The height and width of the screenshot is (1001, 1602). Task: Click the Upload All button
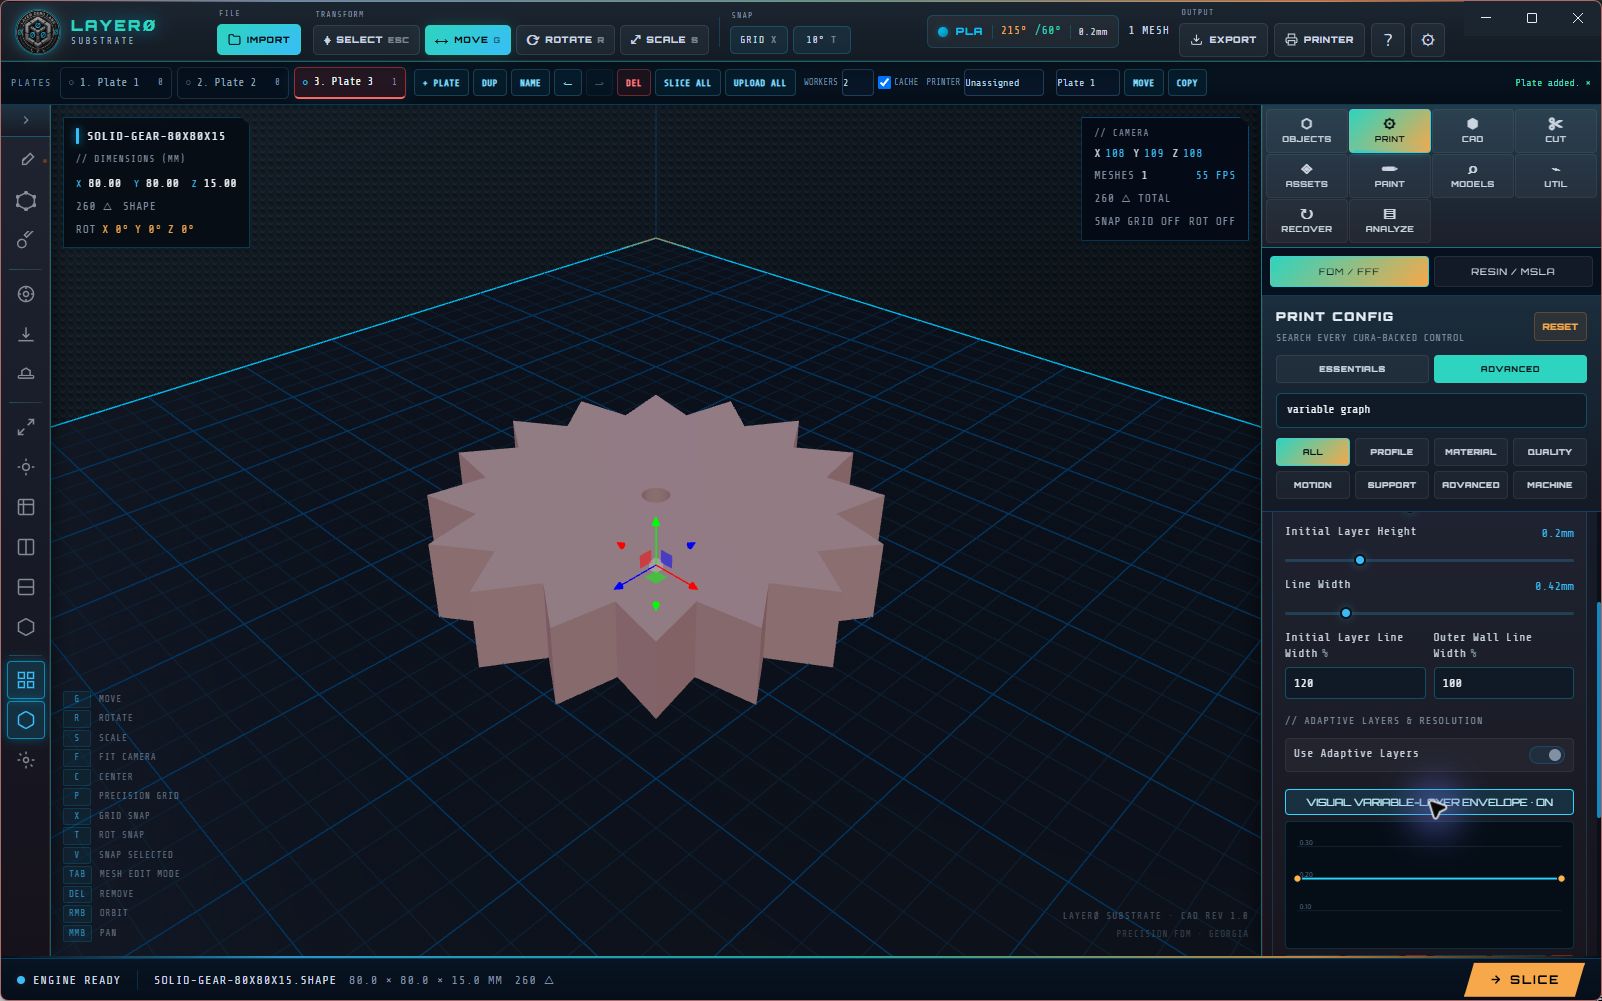(759, 83)
